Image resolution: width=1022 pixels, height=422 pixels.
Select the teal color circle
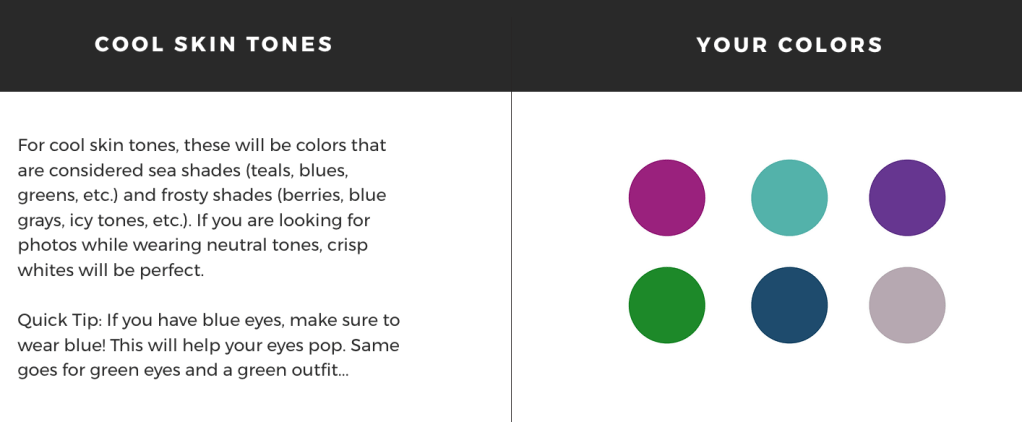pyautogui.click(x=789, y=198)
